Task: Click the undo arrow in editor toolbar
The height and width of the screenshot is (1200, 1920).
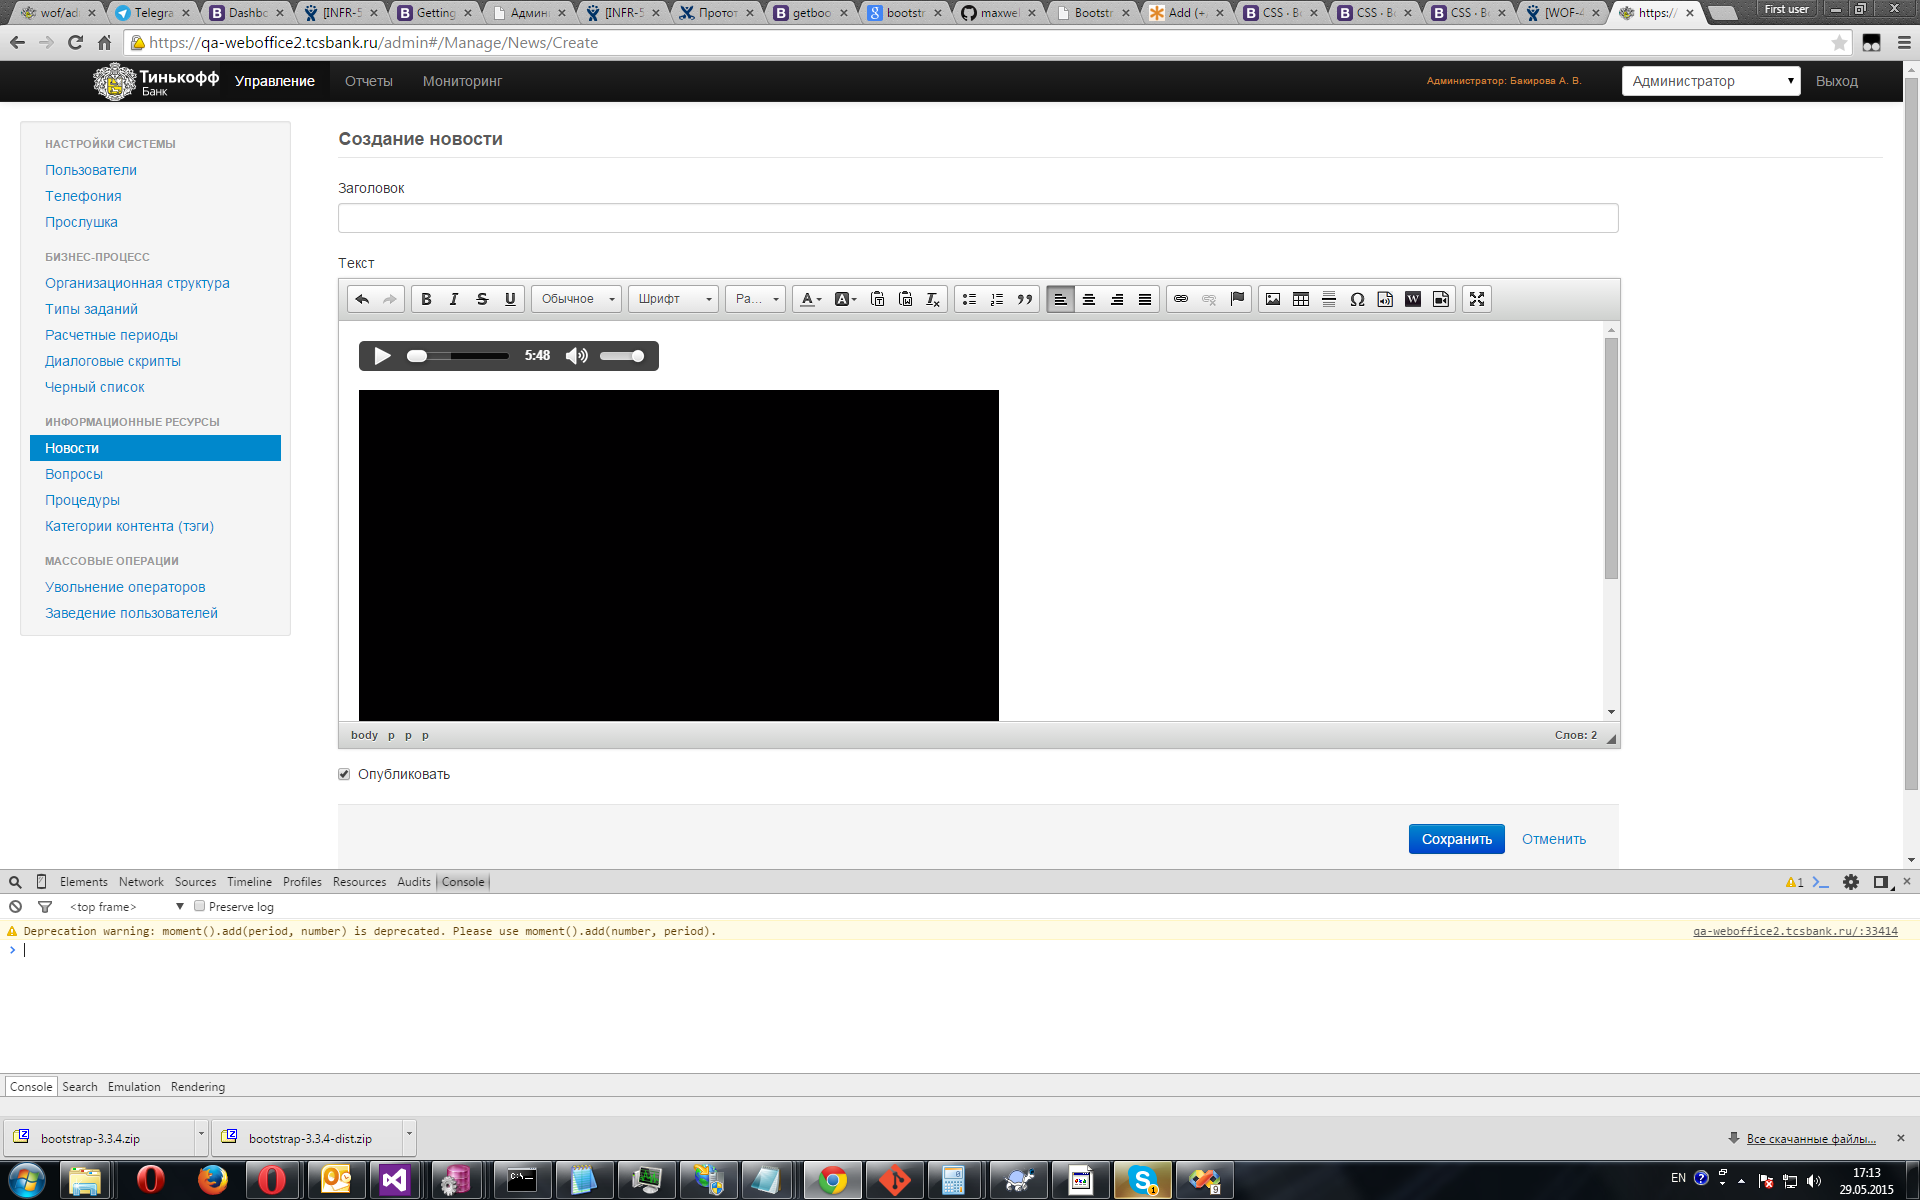Action: [362, 299]
